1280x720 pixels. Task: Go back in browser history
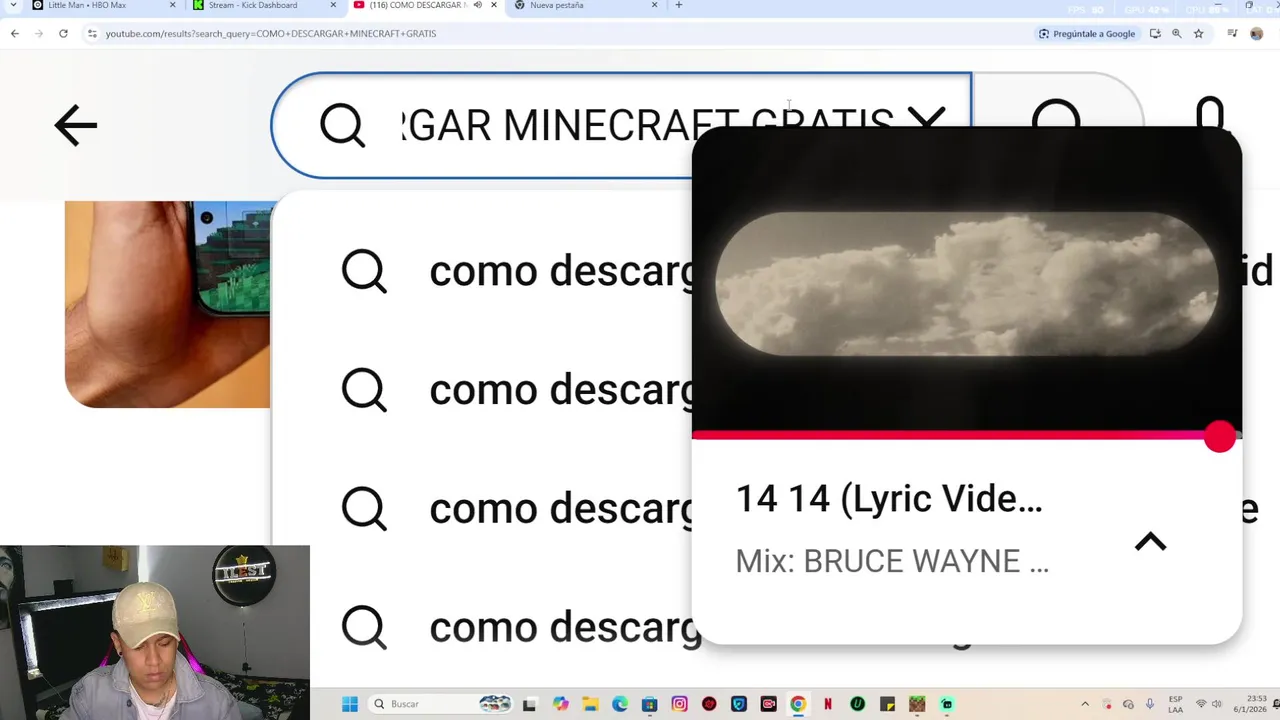(x=15, y=33)
